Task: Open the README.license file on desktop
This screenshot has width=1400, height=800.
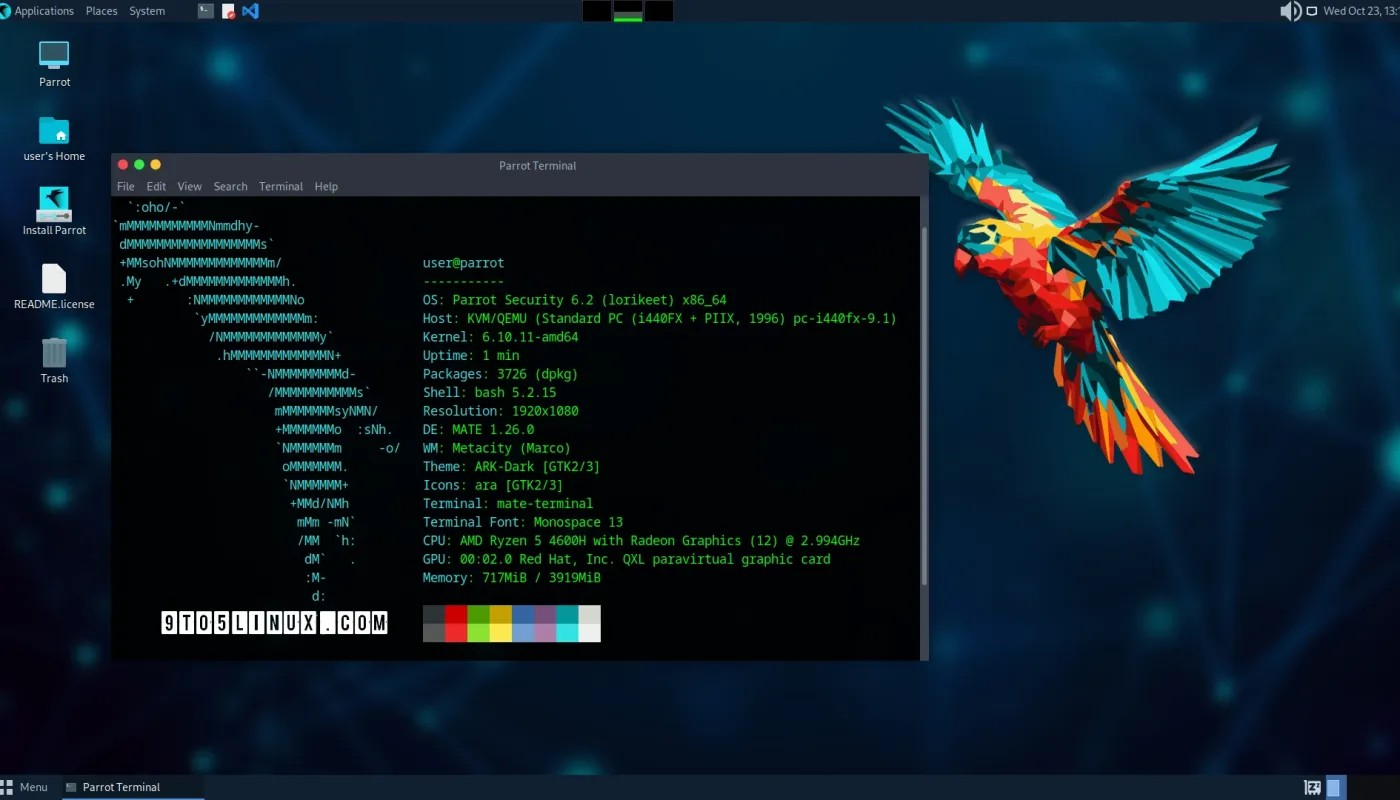Action: [x=53, y=278]
